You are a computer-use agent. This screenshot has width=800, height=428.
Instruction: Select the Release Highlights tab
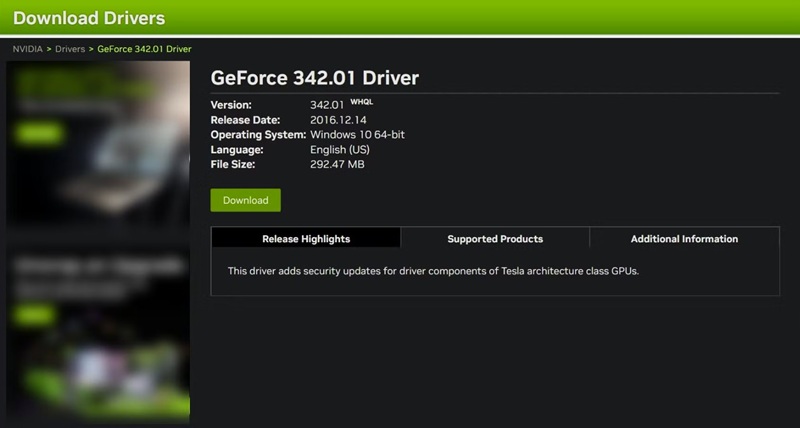(306, 239)
